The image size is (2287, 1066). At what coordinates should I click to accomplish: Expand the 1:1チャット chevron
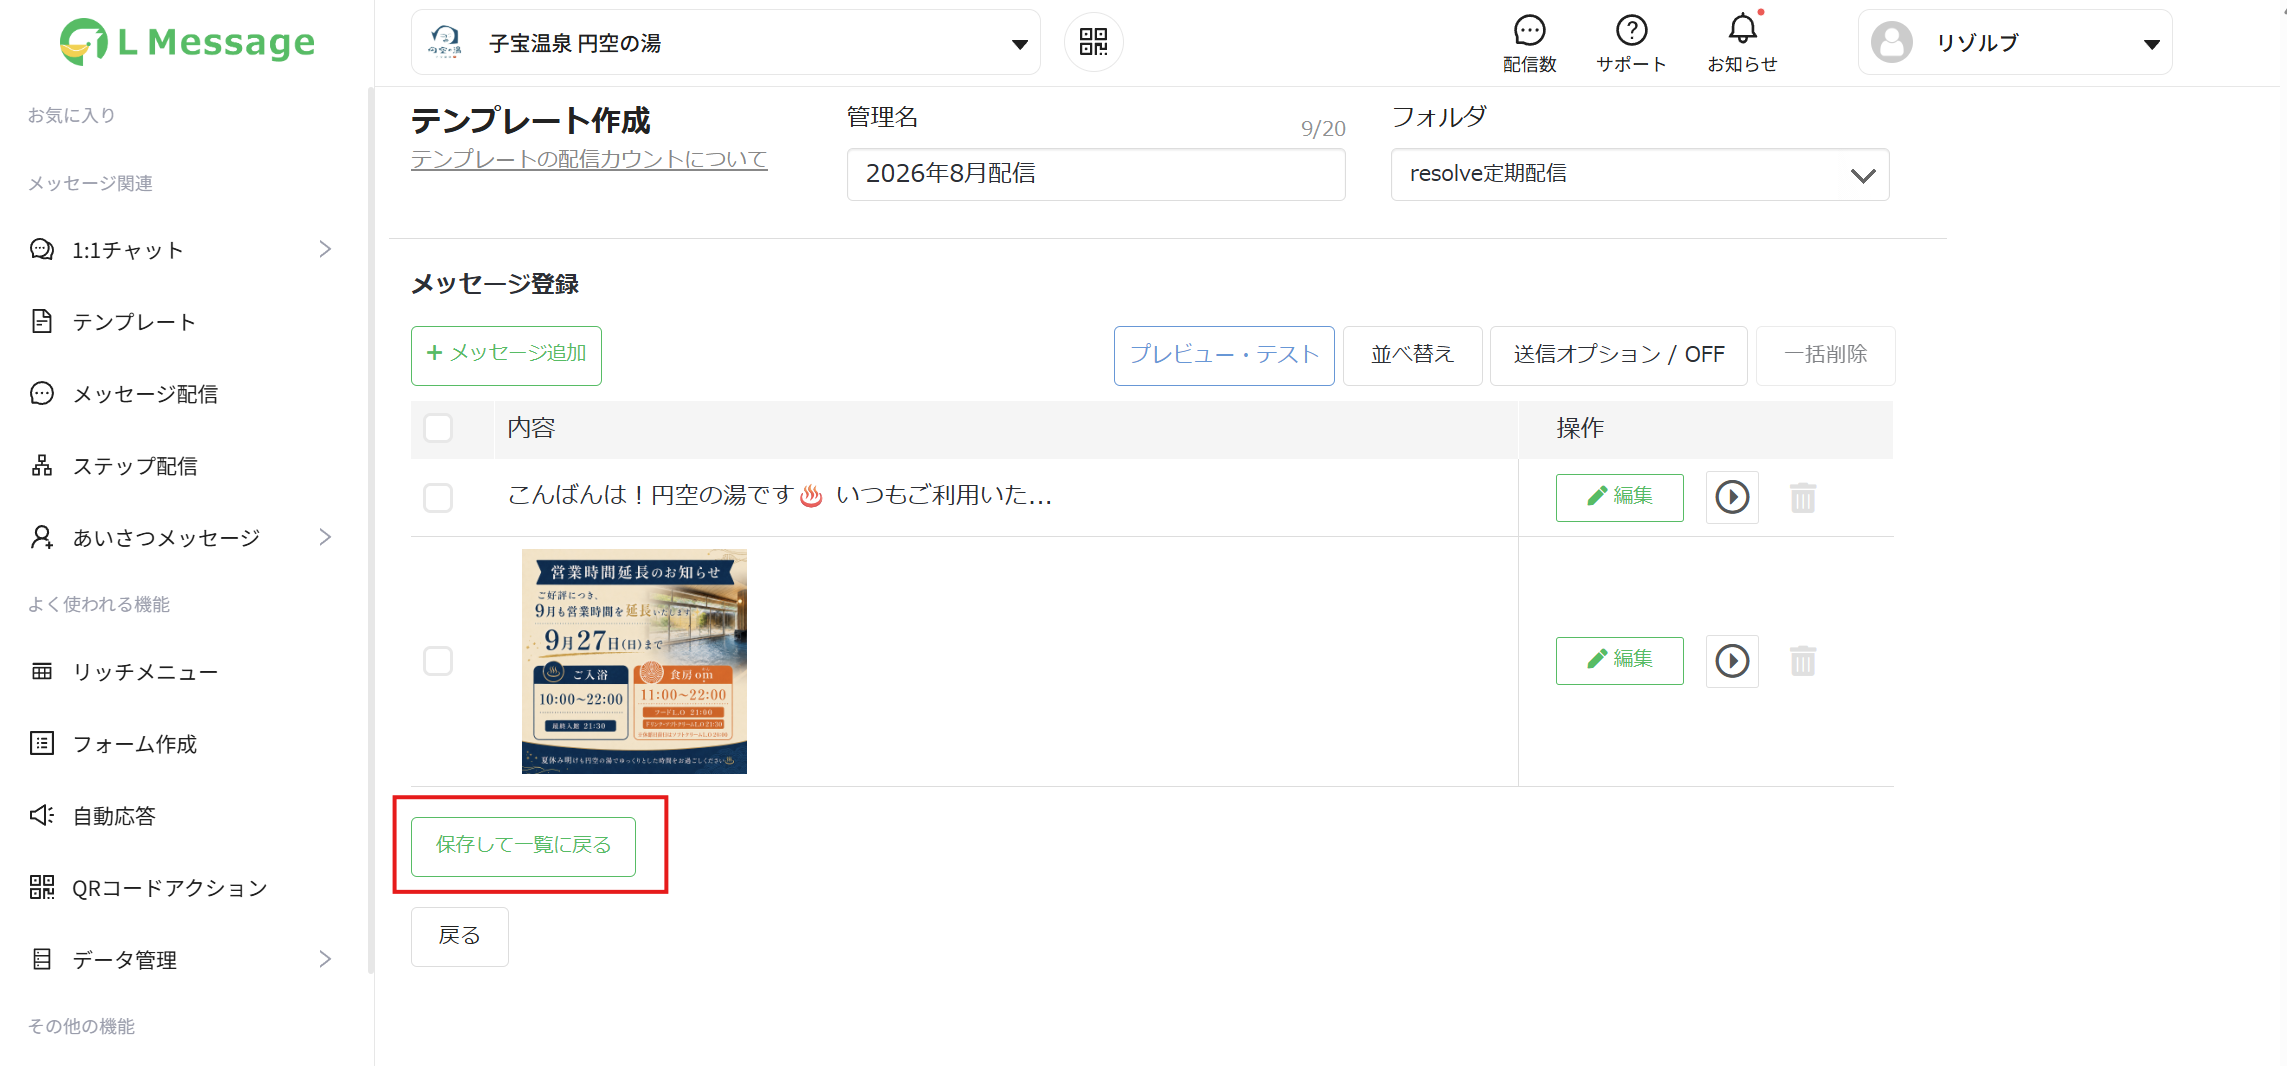[325, 249]
